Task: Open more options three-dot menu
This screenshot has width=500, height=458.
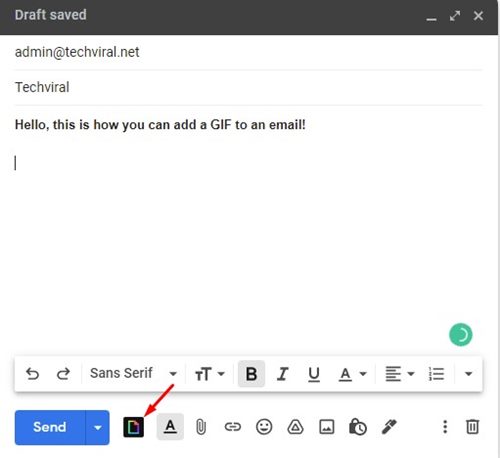Action: (445, 427)
